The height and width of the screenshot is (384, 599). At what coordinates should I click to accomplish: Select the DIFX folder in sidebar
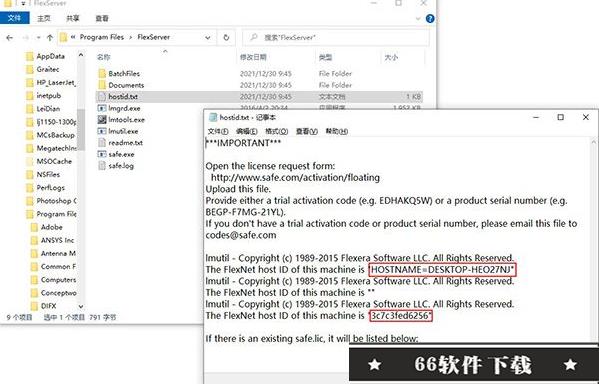tap(49, 306)
